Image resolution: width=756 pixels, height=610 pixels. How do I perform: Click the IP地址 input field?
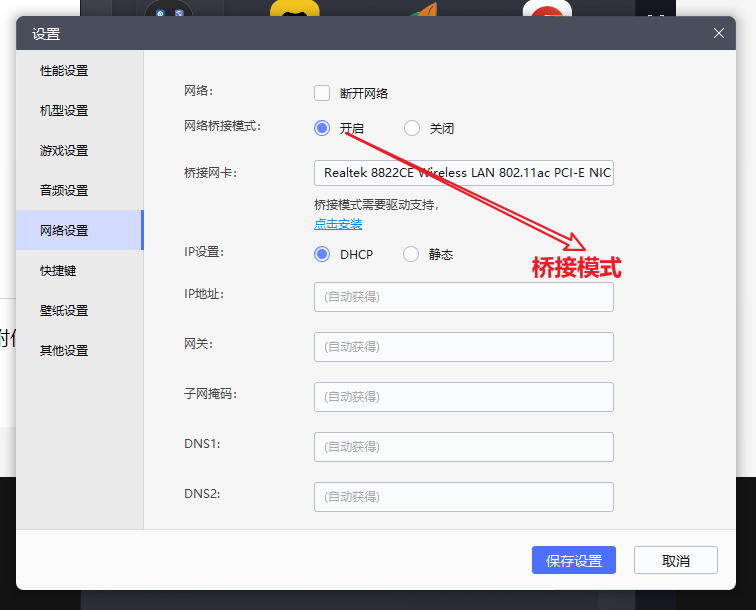pos(463,297)
